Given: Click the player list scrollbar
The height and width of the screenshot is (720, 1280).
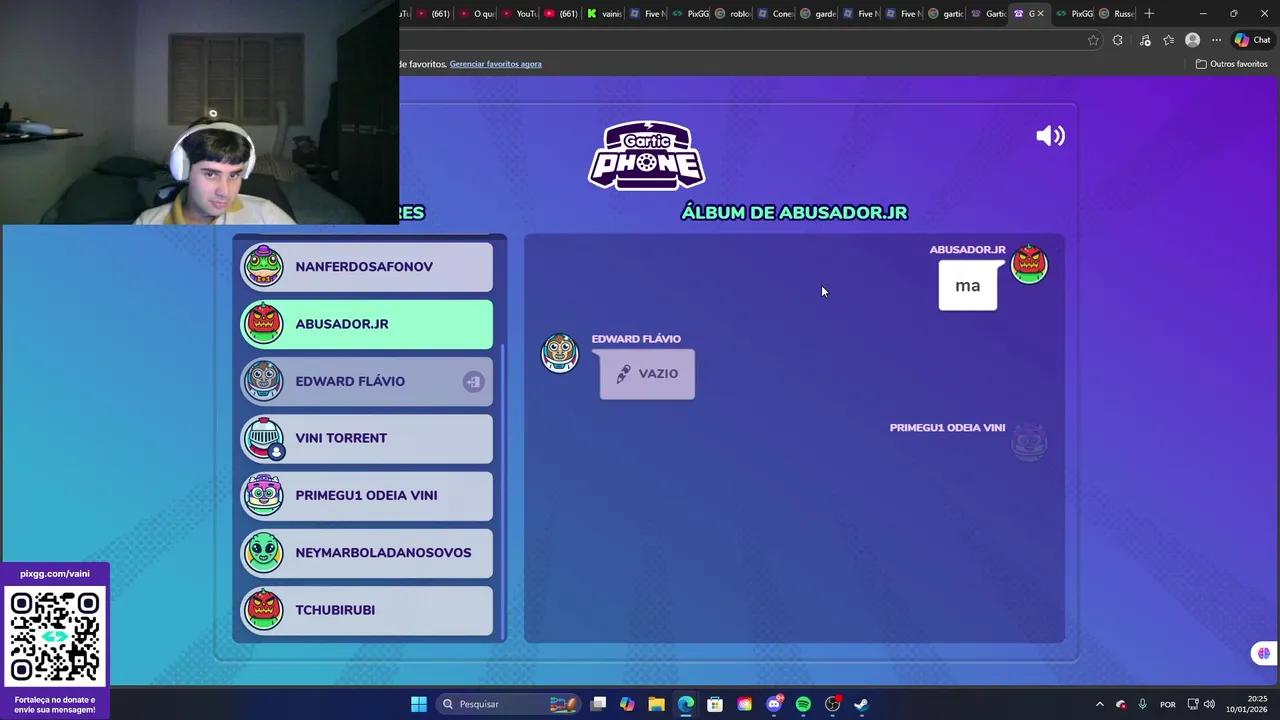Looking at the screenshot, I should 503,490.
